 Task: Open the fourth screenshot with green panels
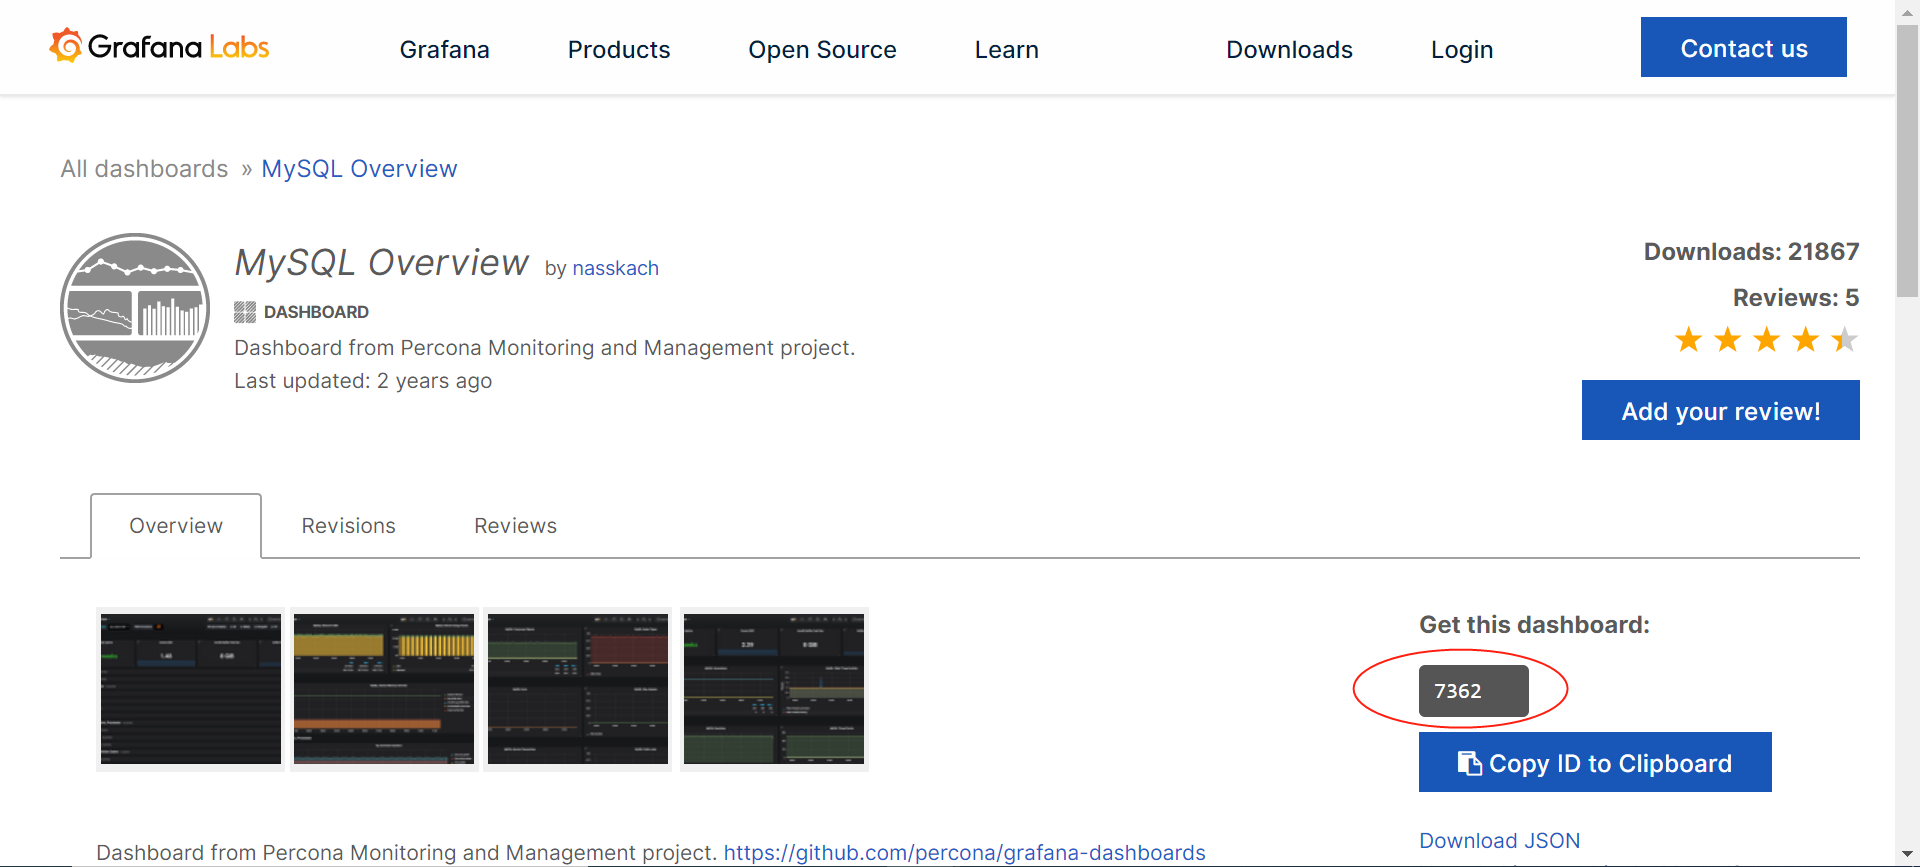(x=774, y=689)
